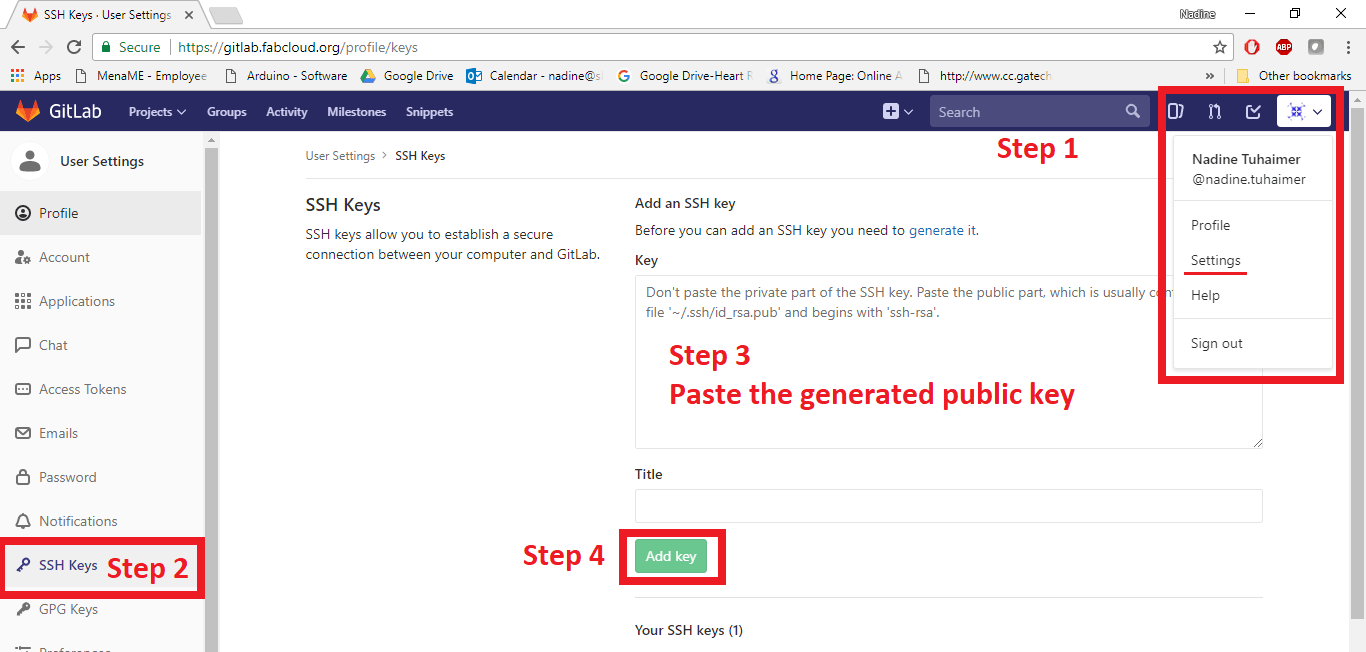Image resolution: width=1366 pixels, height=652 pixels.
Task: Click the address bar URL
Action: click(298, 47)
